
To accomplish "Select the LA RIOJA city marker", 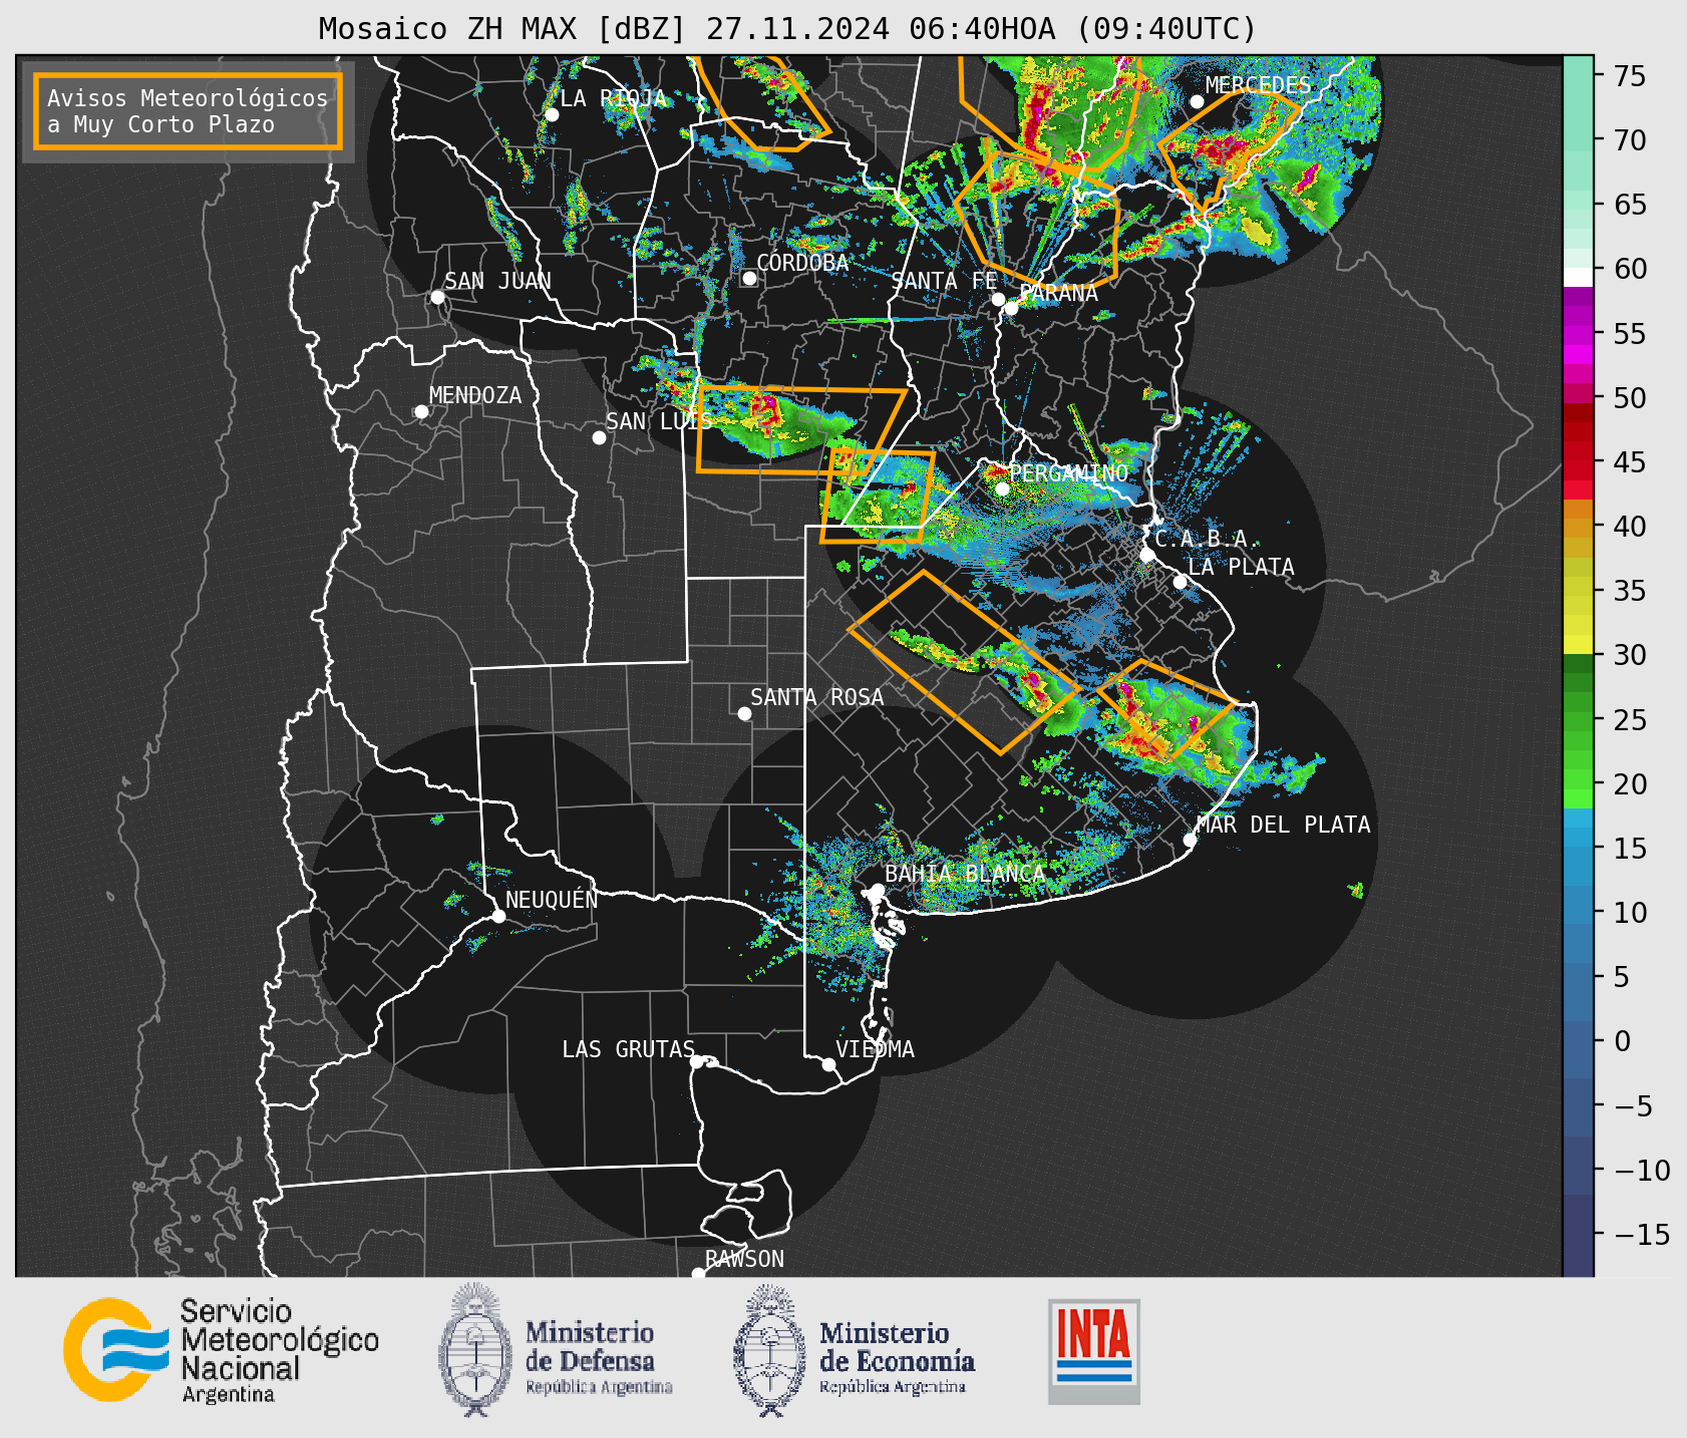I will (551, 115).
